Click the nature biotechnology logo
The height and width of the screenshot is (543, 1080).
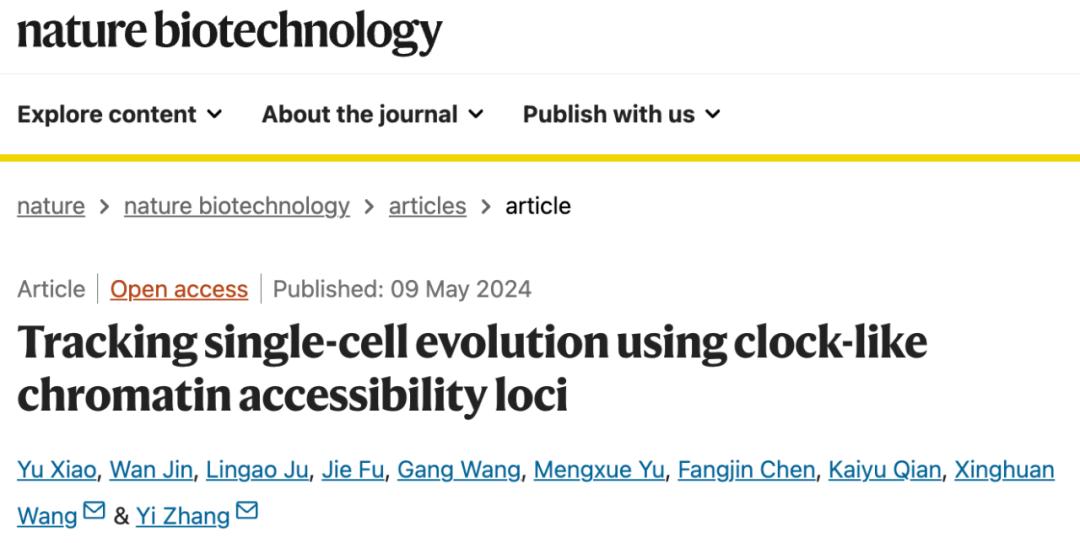(229, 33)
